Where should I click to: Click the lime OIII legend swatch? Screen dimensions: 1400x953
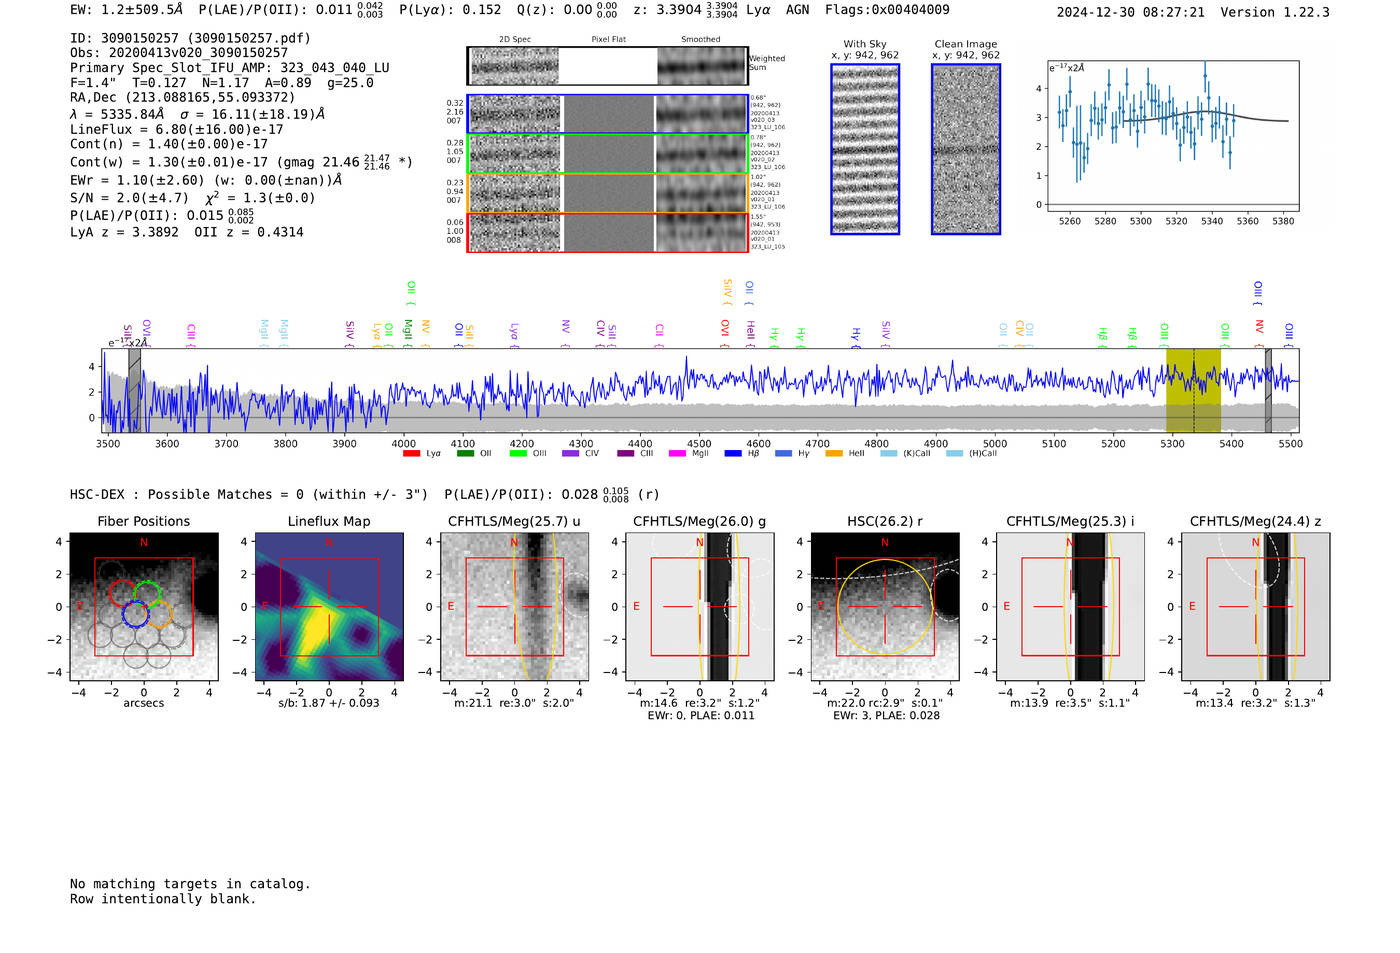[518, 454]
